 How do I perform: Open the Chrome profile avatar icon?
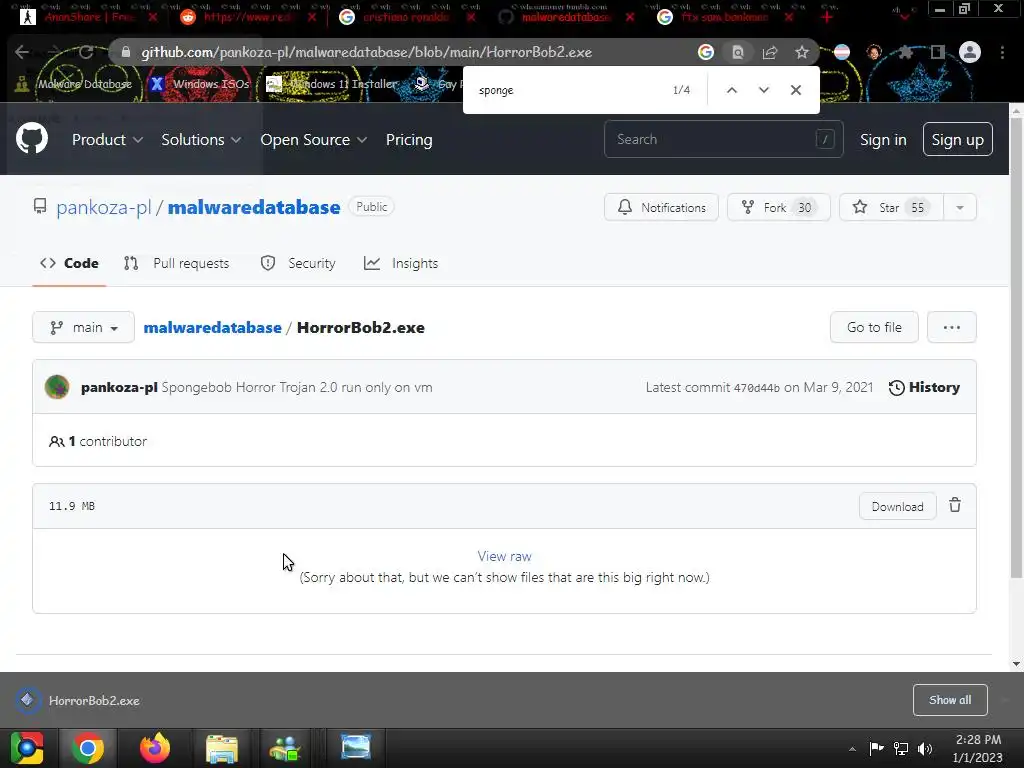(x=970, y=52)
